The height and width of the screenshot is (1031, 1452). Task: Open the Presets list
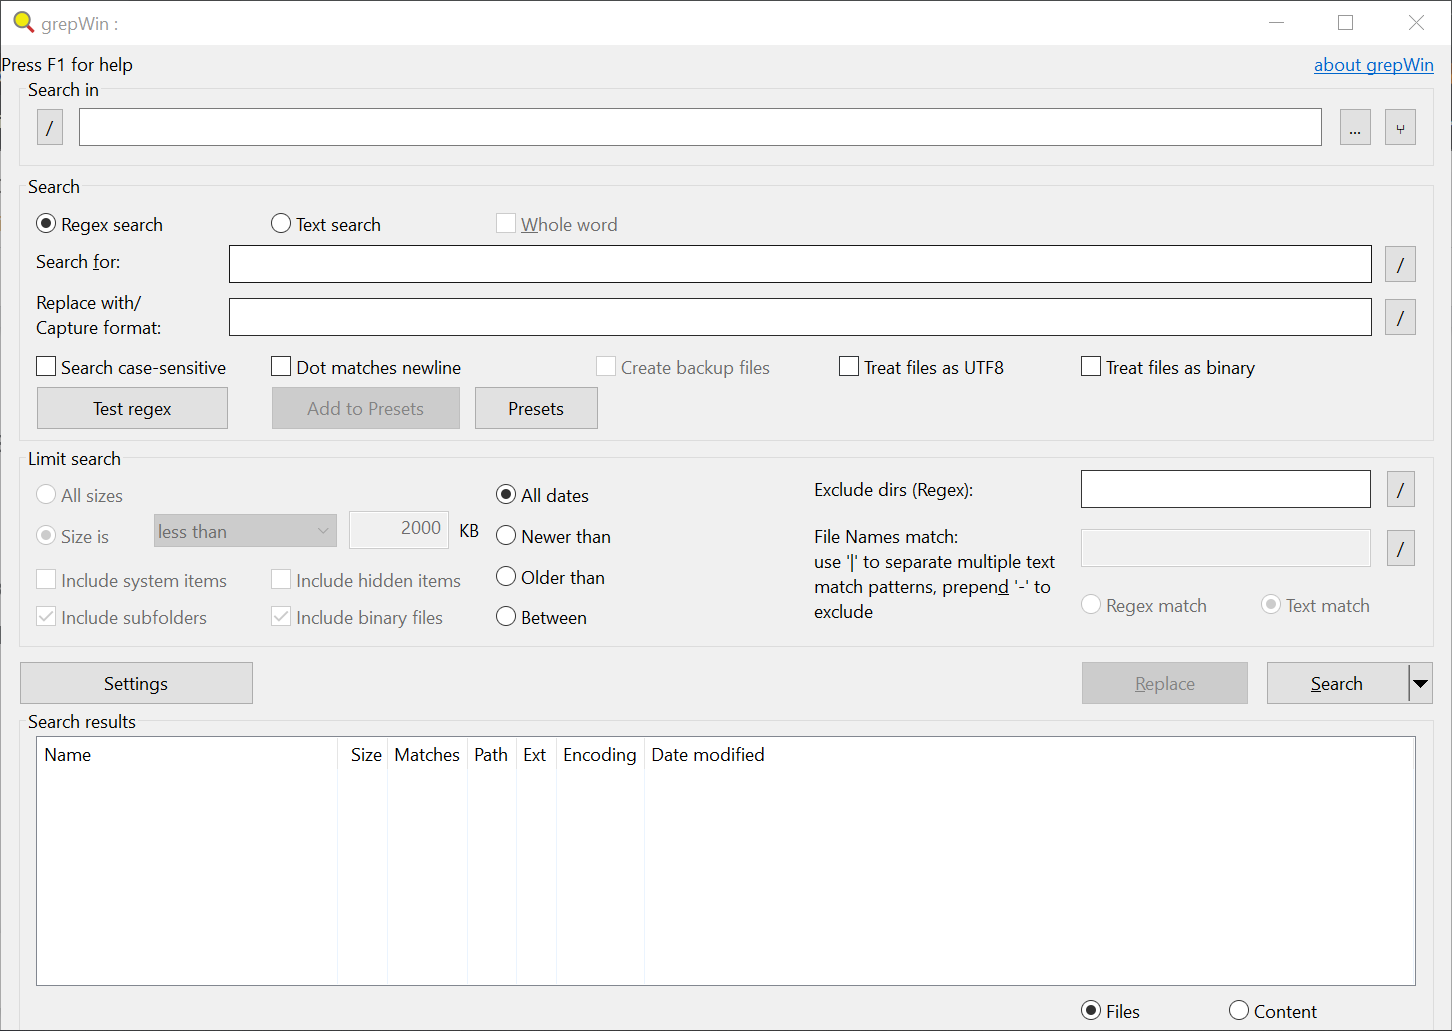[536, 408]
